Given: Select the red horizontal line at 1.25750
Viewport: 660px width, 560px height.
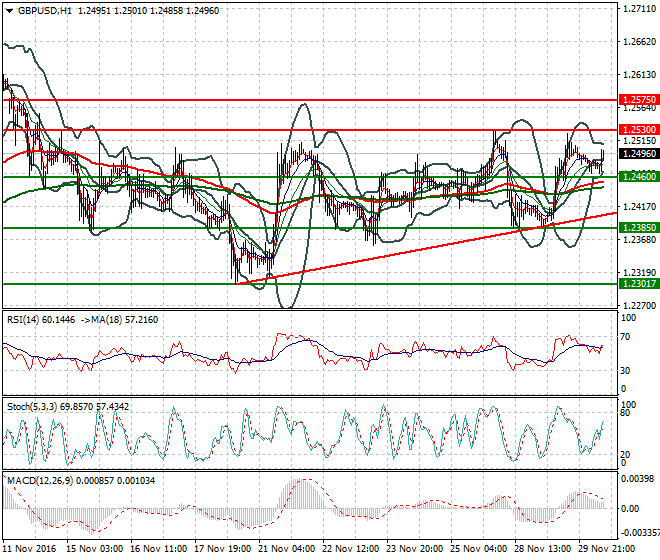Looking at the screenshot, I should pos(310,100).
